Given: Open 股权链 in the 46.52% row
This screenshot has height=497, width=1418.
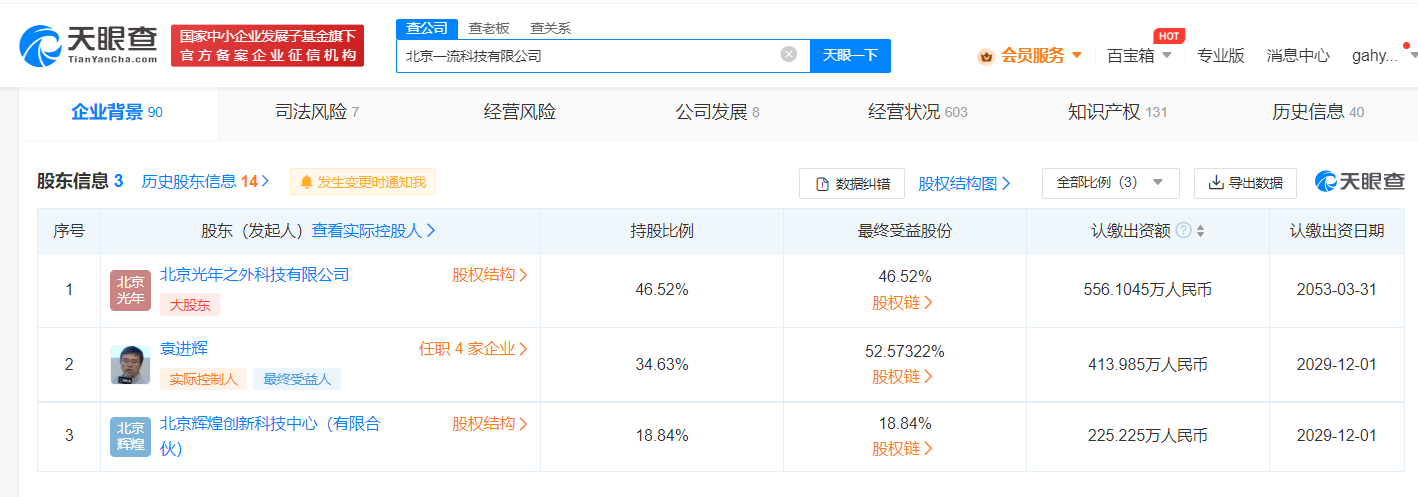Looking at the screenshot, I should tap(903, 302).
